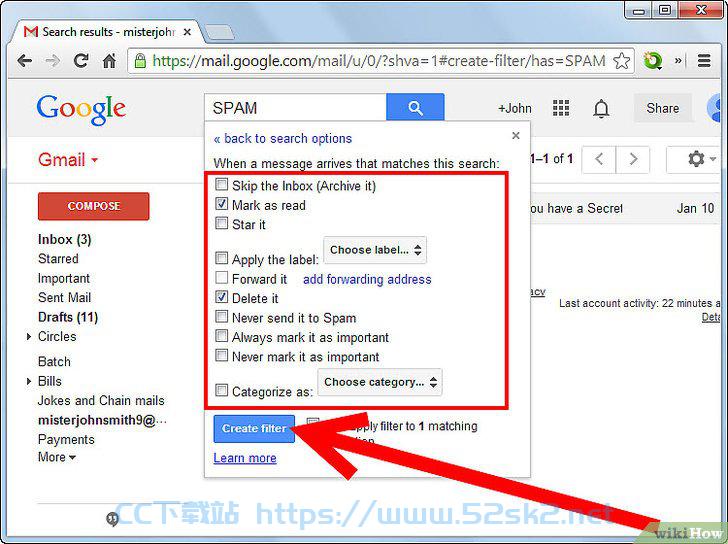Screen dimensions: 728x544
Task: Open the Choose category dropdown
Action: point(380,382)
